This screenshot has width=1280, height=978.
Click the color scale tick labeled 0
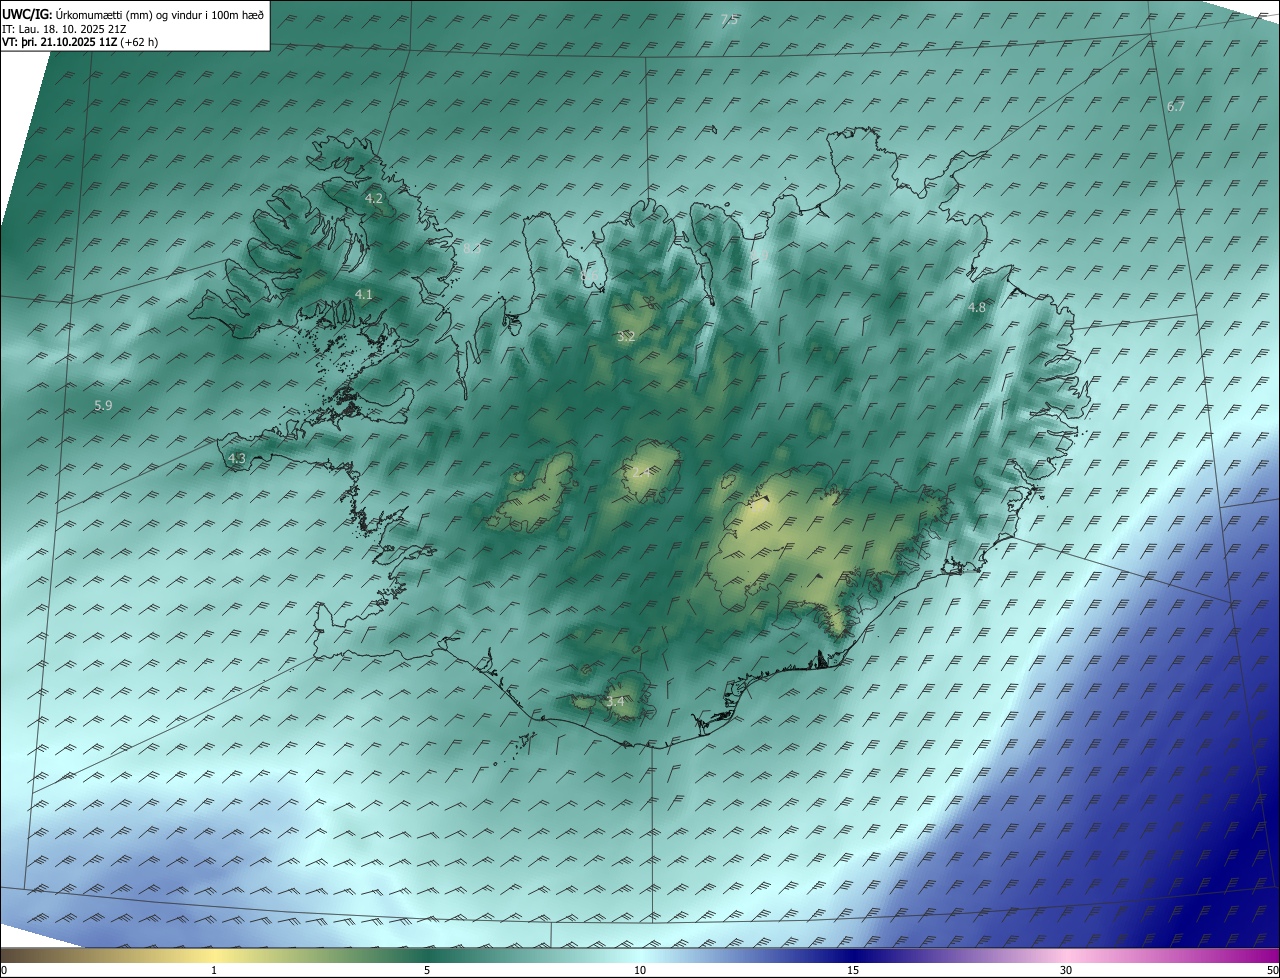point(4,970)
